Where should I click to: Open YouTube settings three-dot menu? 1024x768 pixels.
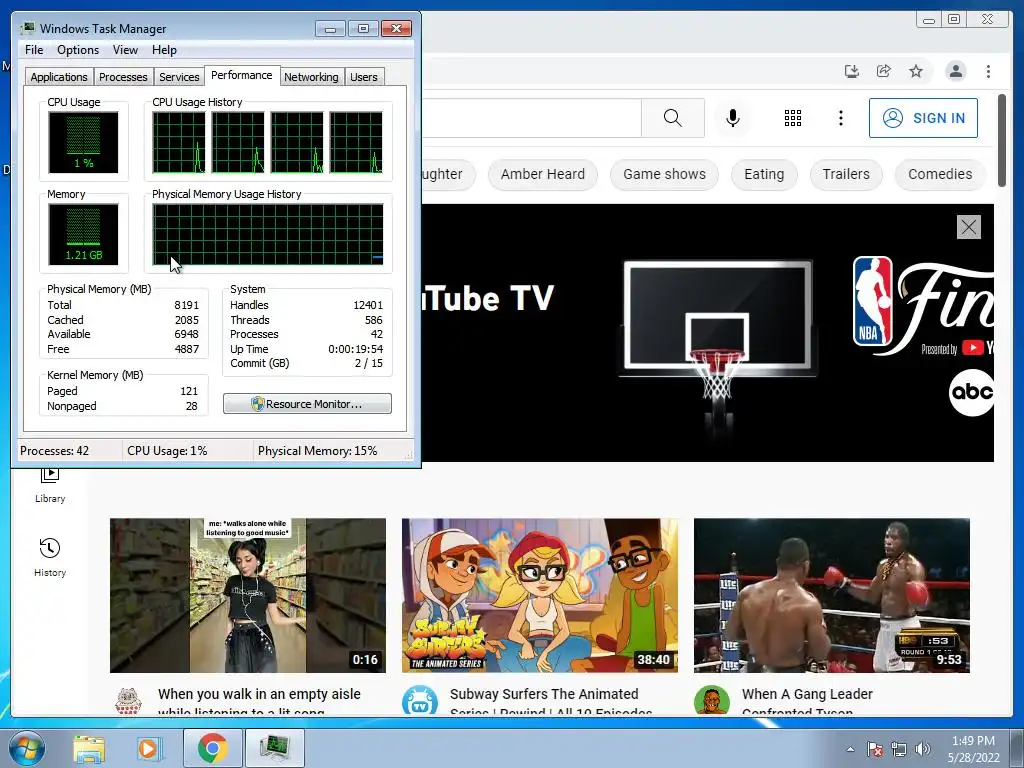[x=840, y=118]
